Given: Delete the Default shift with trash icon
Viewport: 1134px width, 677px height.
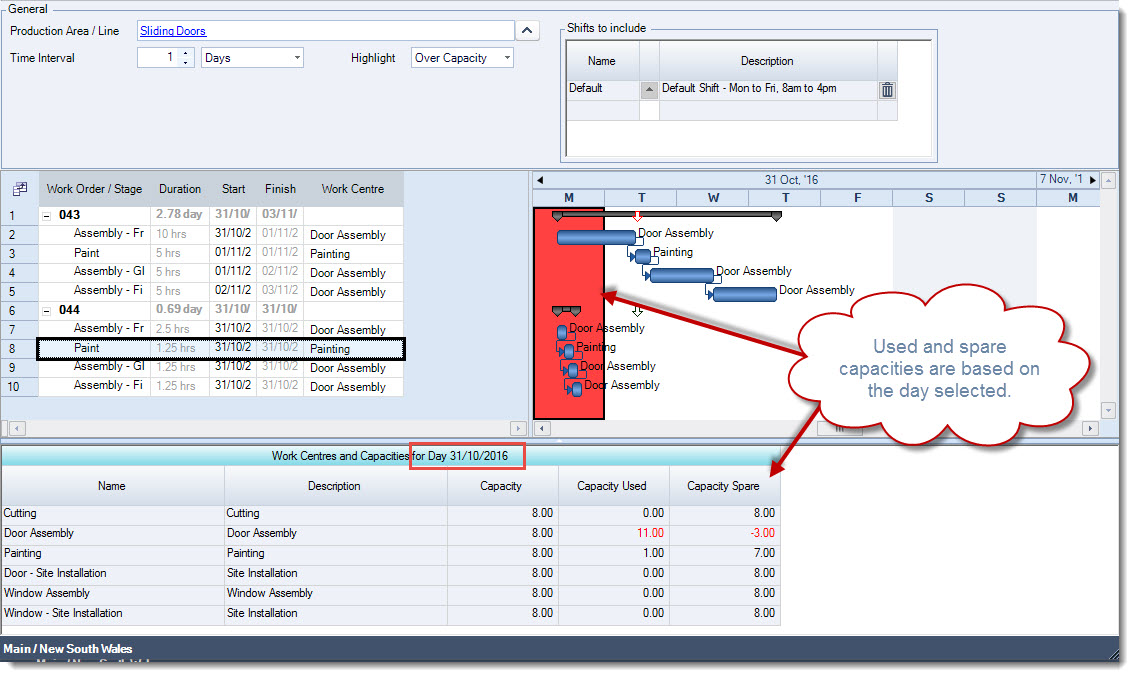Looking at the screenshot, I should pyautogui.click(x=887, y=90).
